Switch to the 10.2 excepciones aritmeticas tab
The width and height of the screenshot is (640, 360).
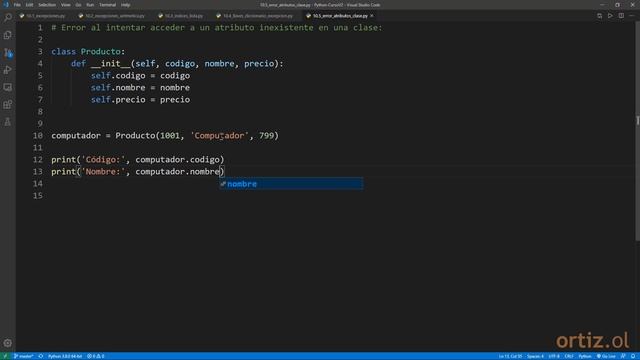(112, 16)
